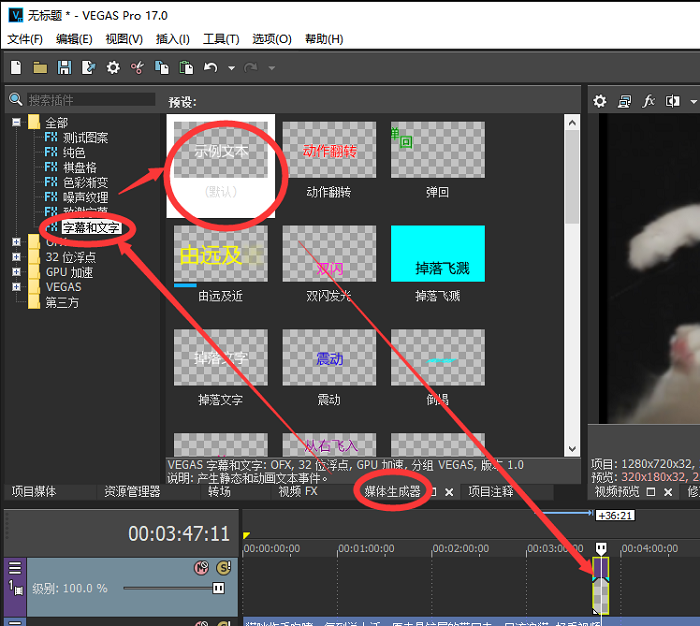
Task: Adjust track 1 级别 slider handle
Action: pyautogui.click(x=219, y=588)
